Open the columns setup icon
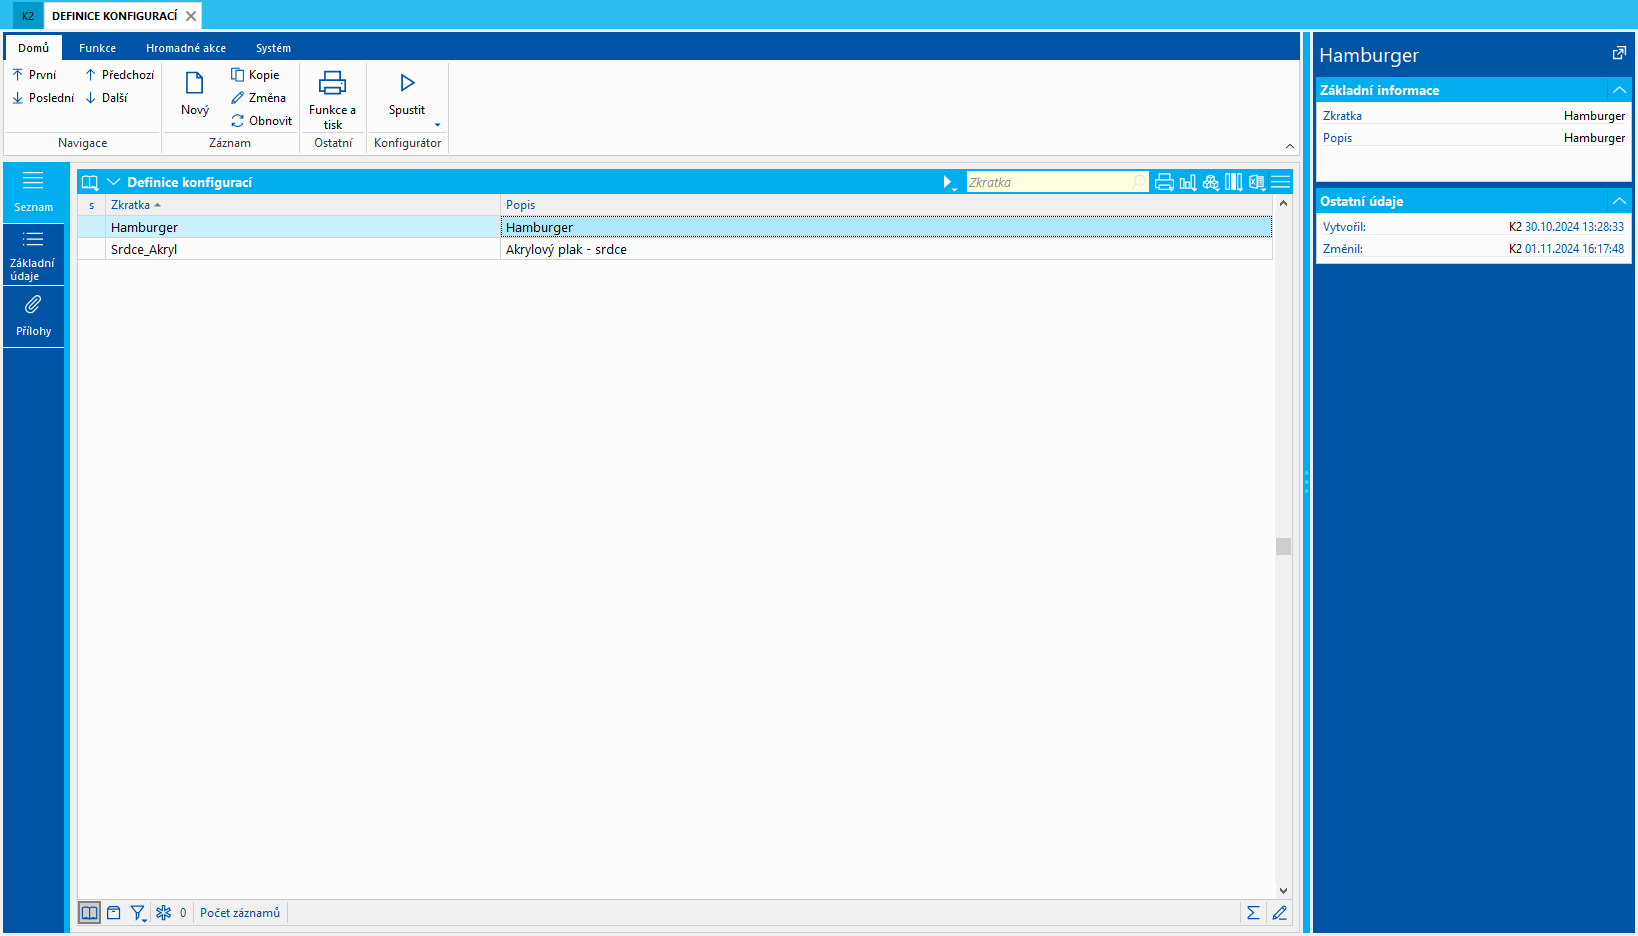This screenshot has height=936, width=1638. pos(1234,182)
